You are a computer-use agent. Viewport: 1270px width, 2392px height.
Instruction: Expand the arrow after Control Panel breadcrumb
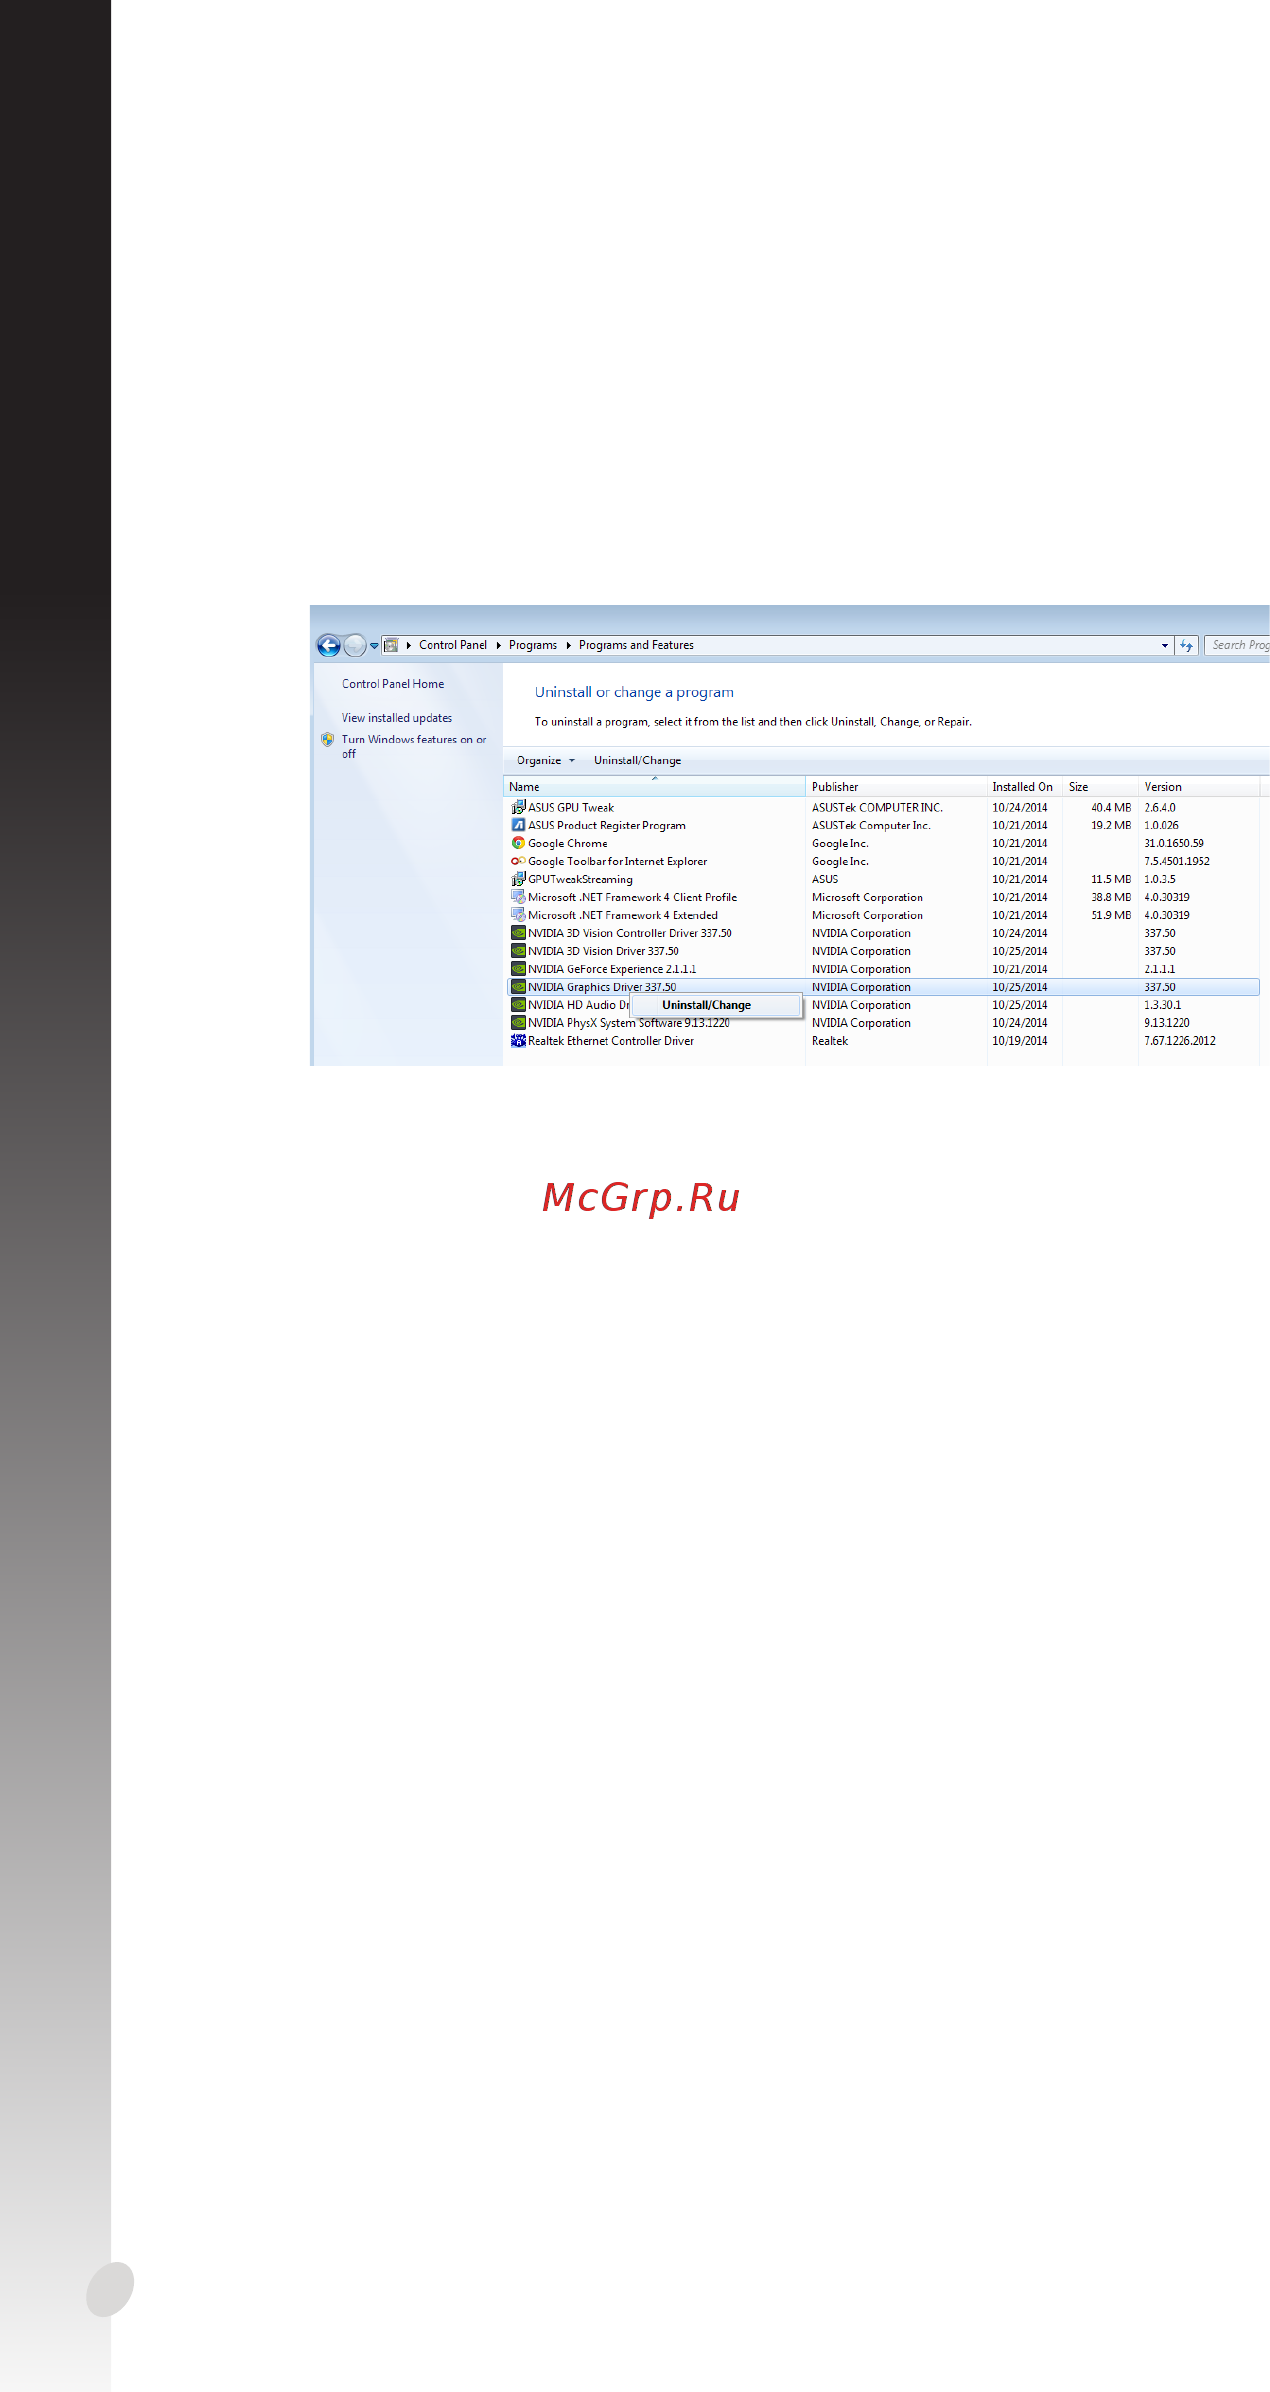click(498, 646)
